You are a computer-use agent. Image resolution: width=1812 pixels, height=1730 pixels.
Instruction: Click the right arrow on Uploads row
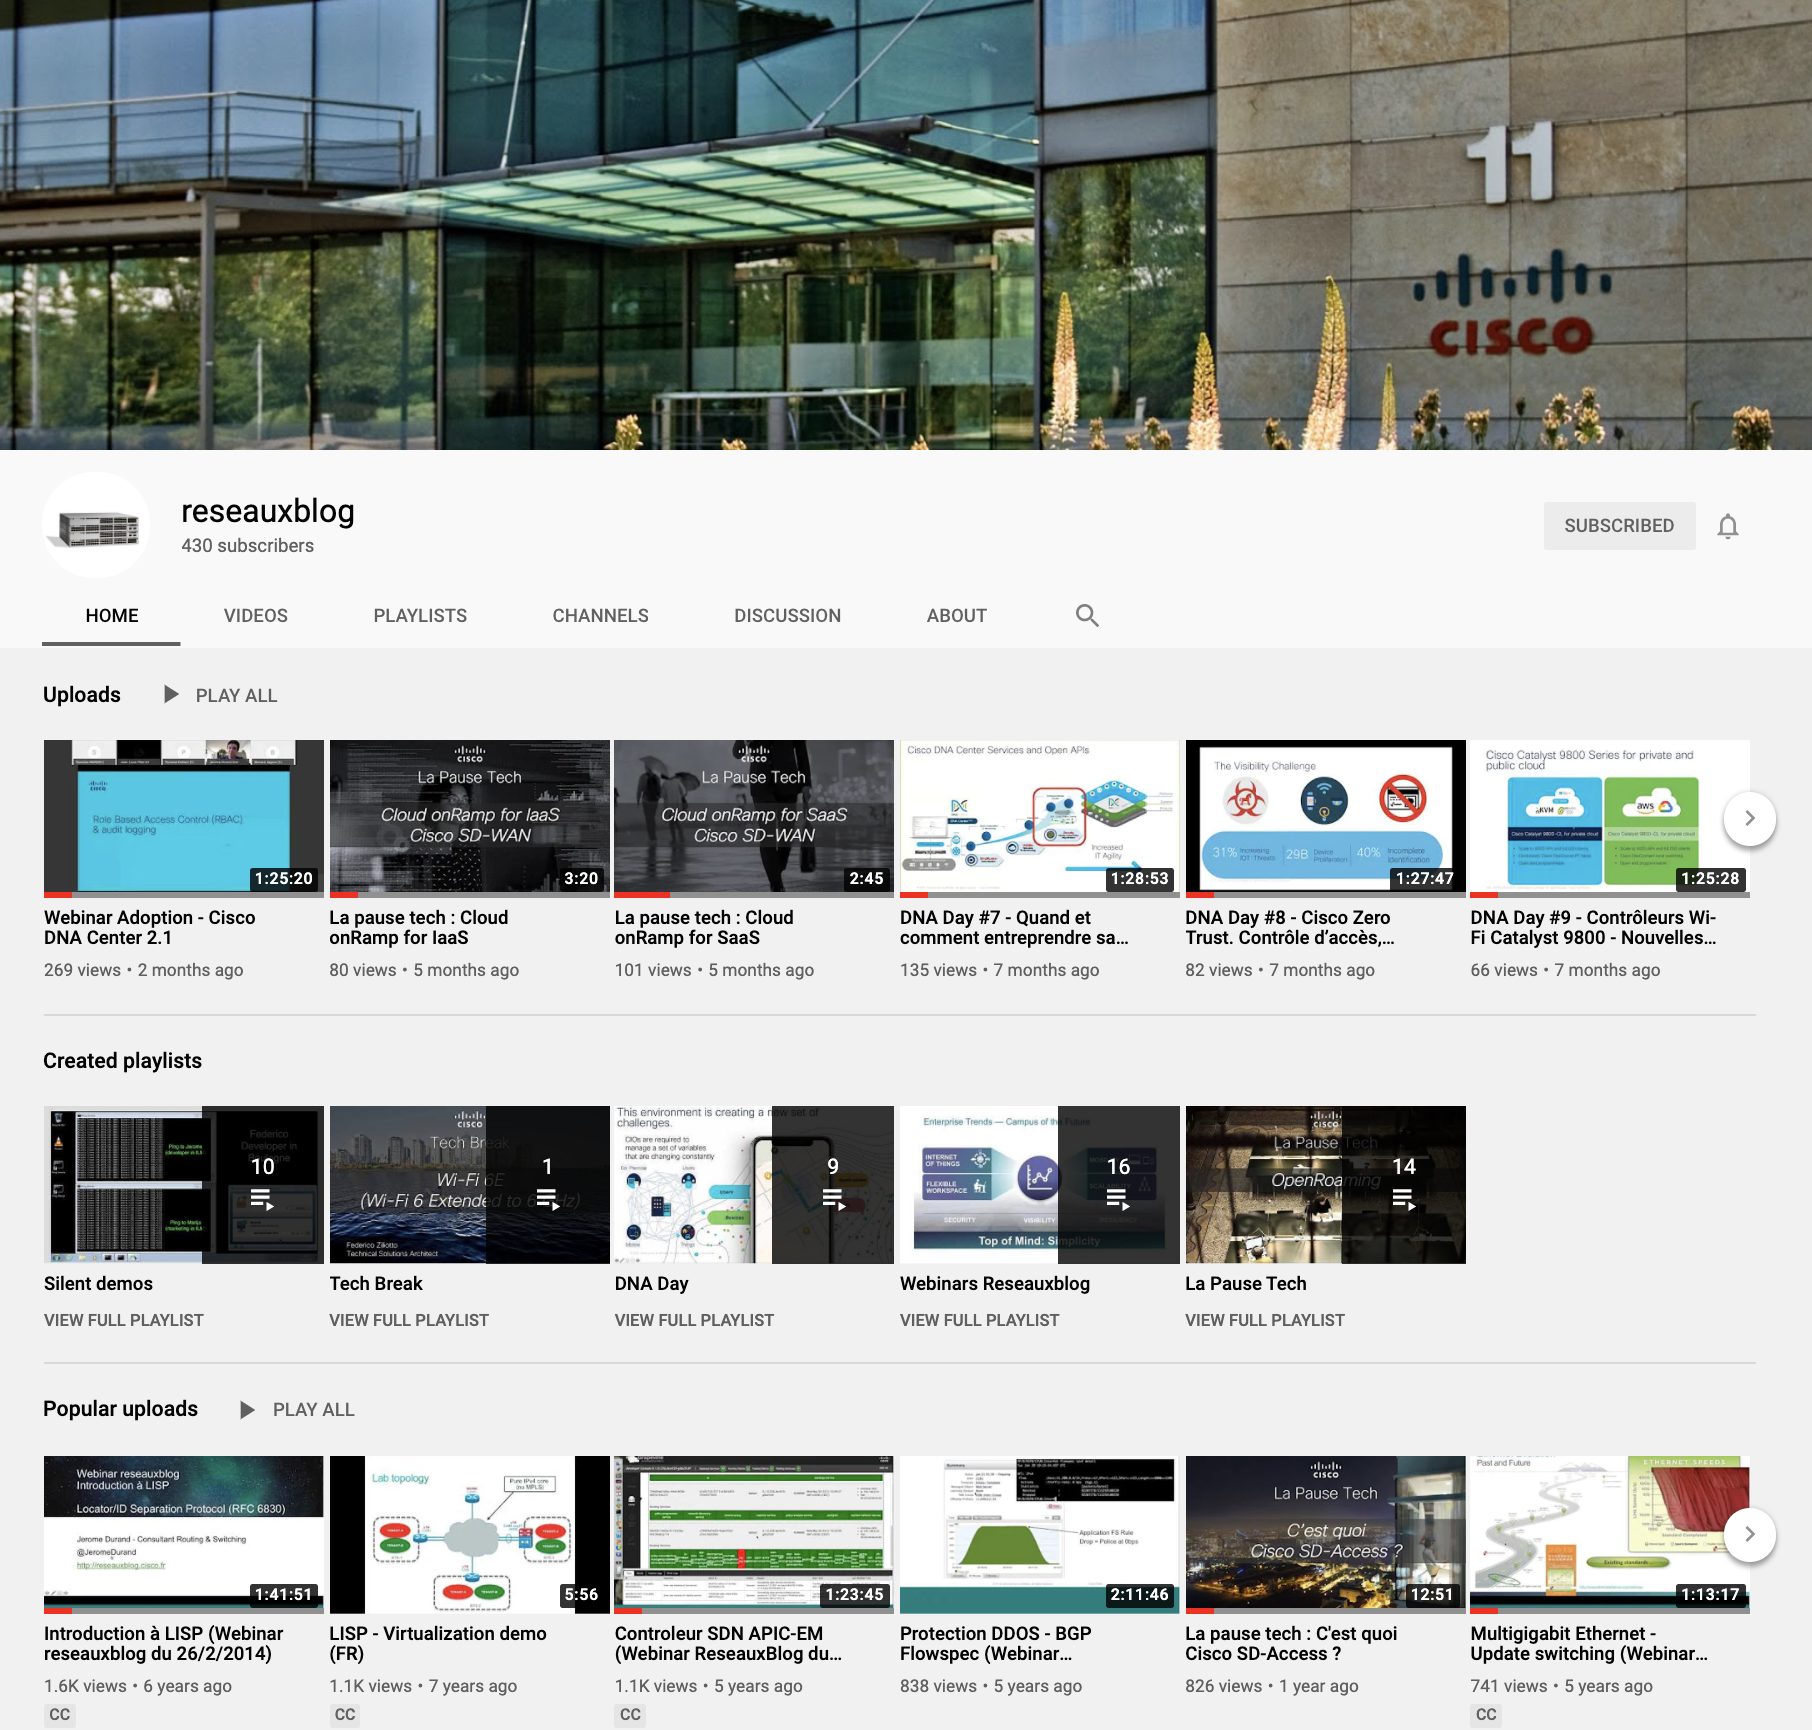point(1750,817)
